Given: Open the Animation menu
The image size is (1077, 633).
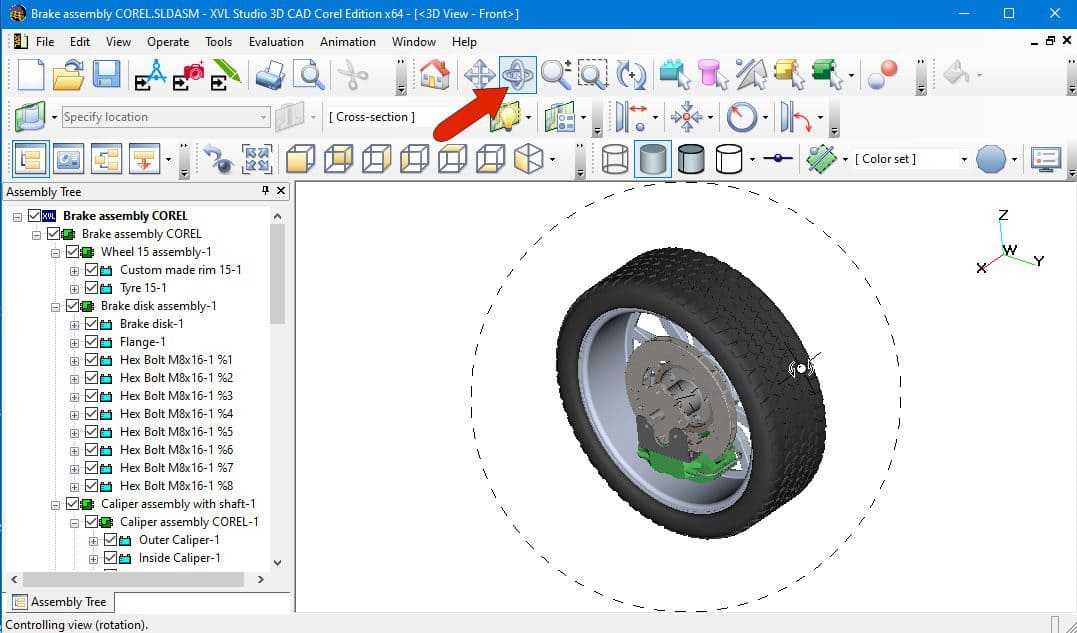Looking at the screenshot, I should pyautogui.click(x=347, y=42).
